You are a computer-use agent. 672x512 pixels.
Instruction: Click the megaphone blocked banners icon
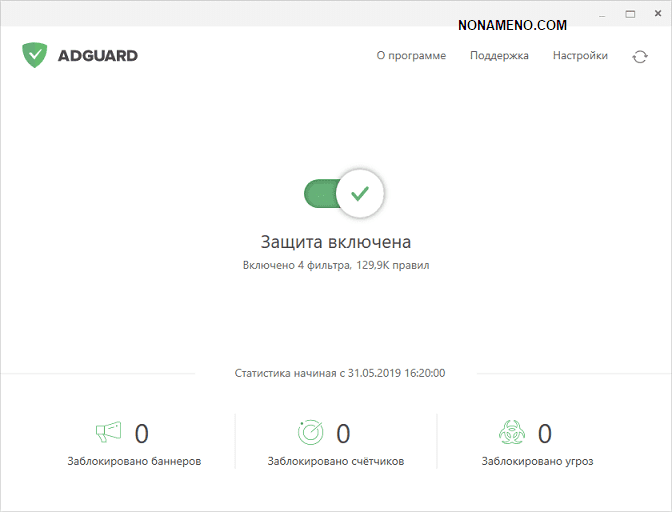click(x=108, y=432)
